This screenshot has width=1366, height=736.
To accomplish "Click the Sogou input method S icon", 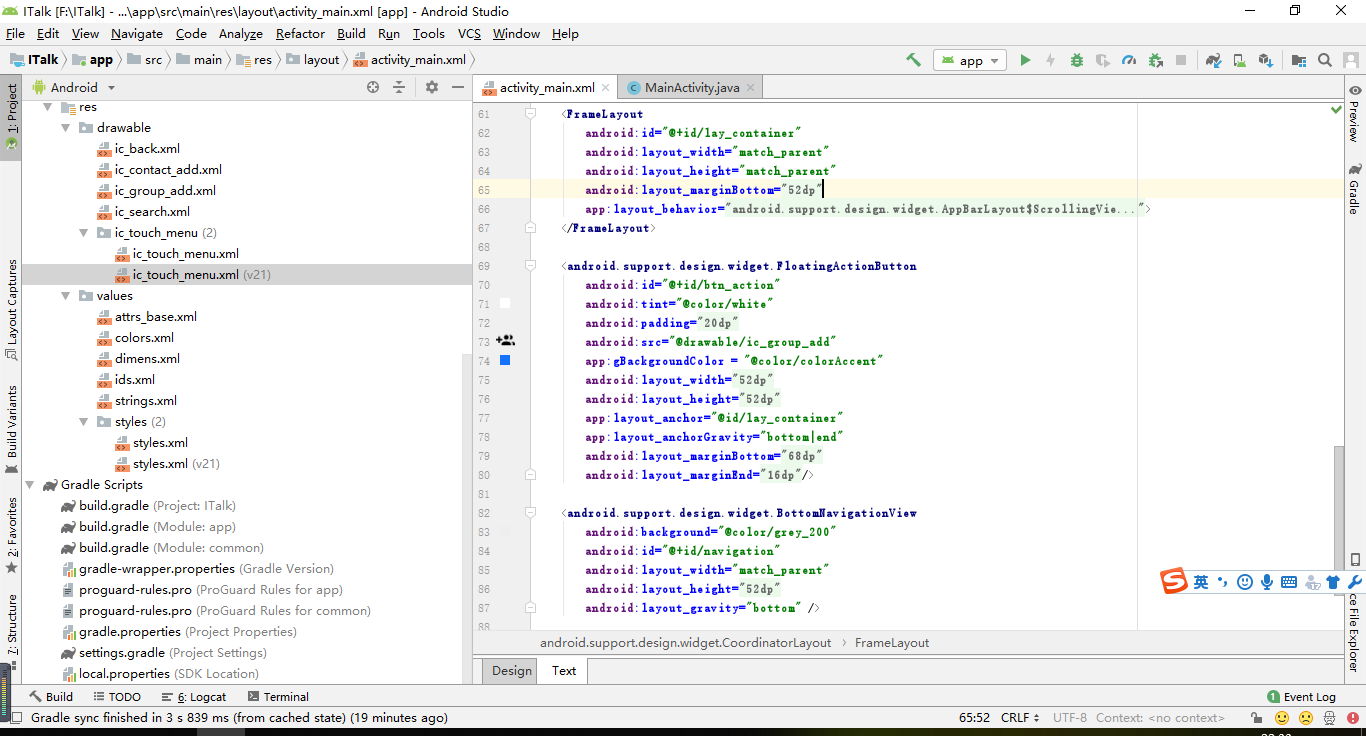I will coord(1174,581).
